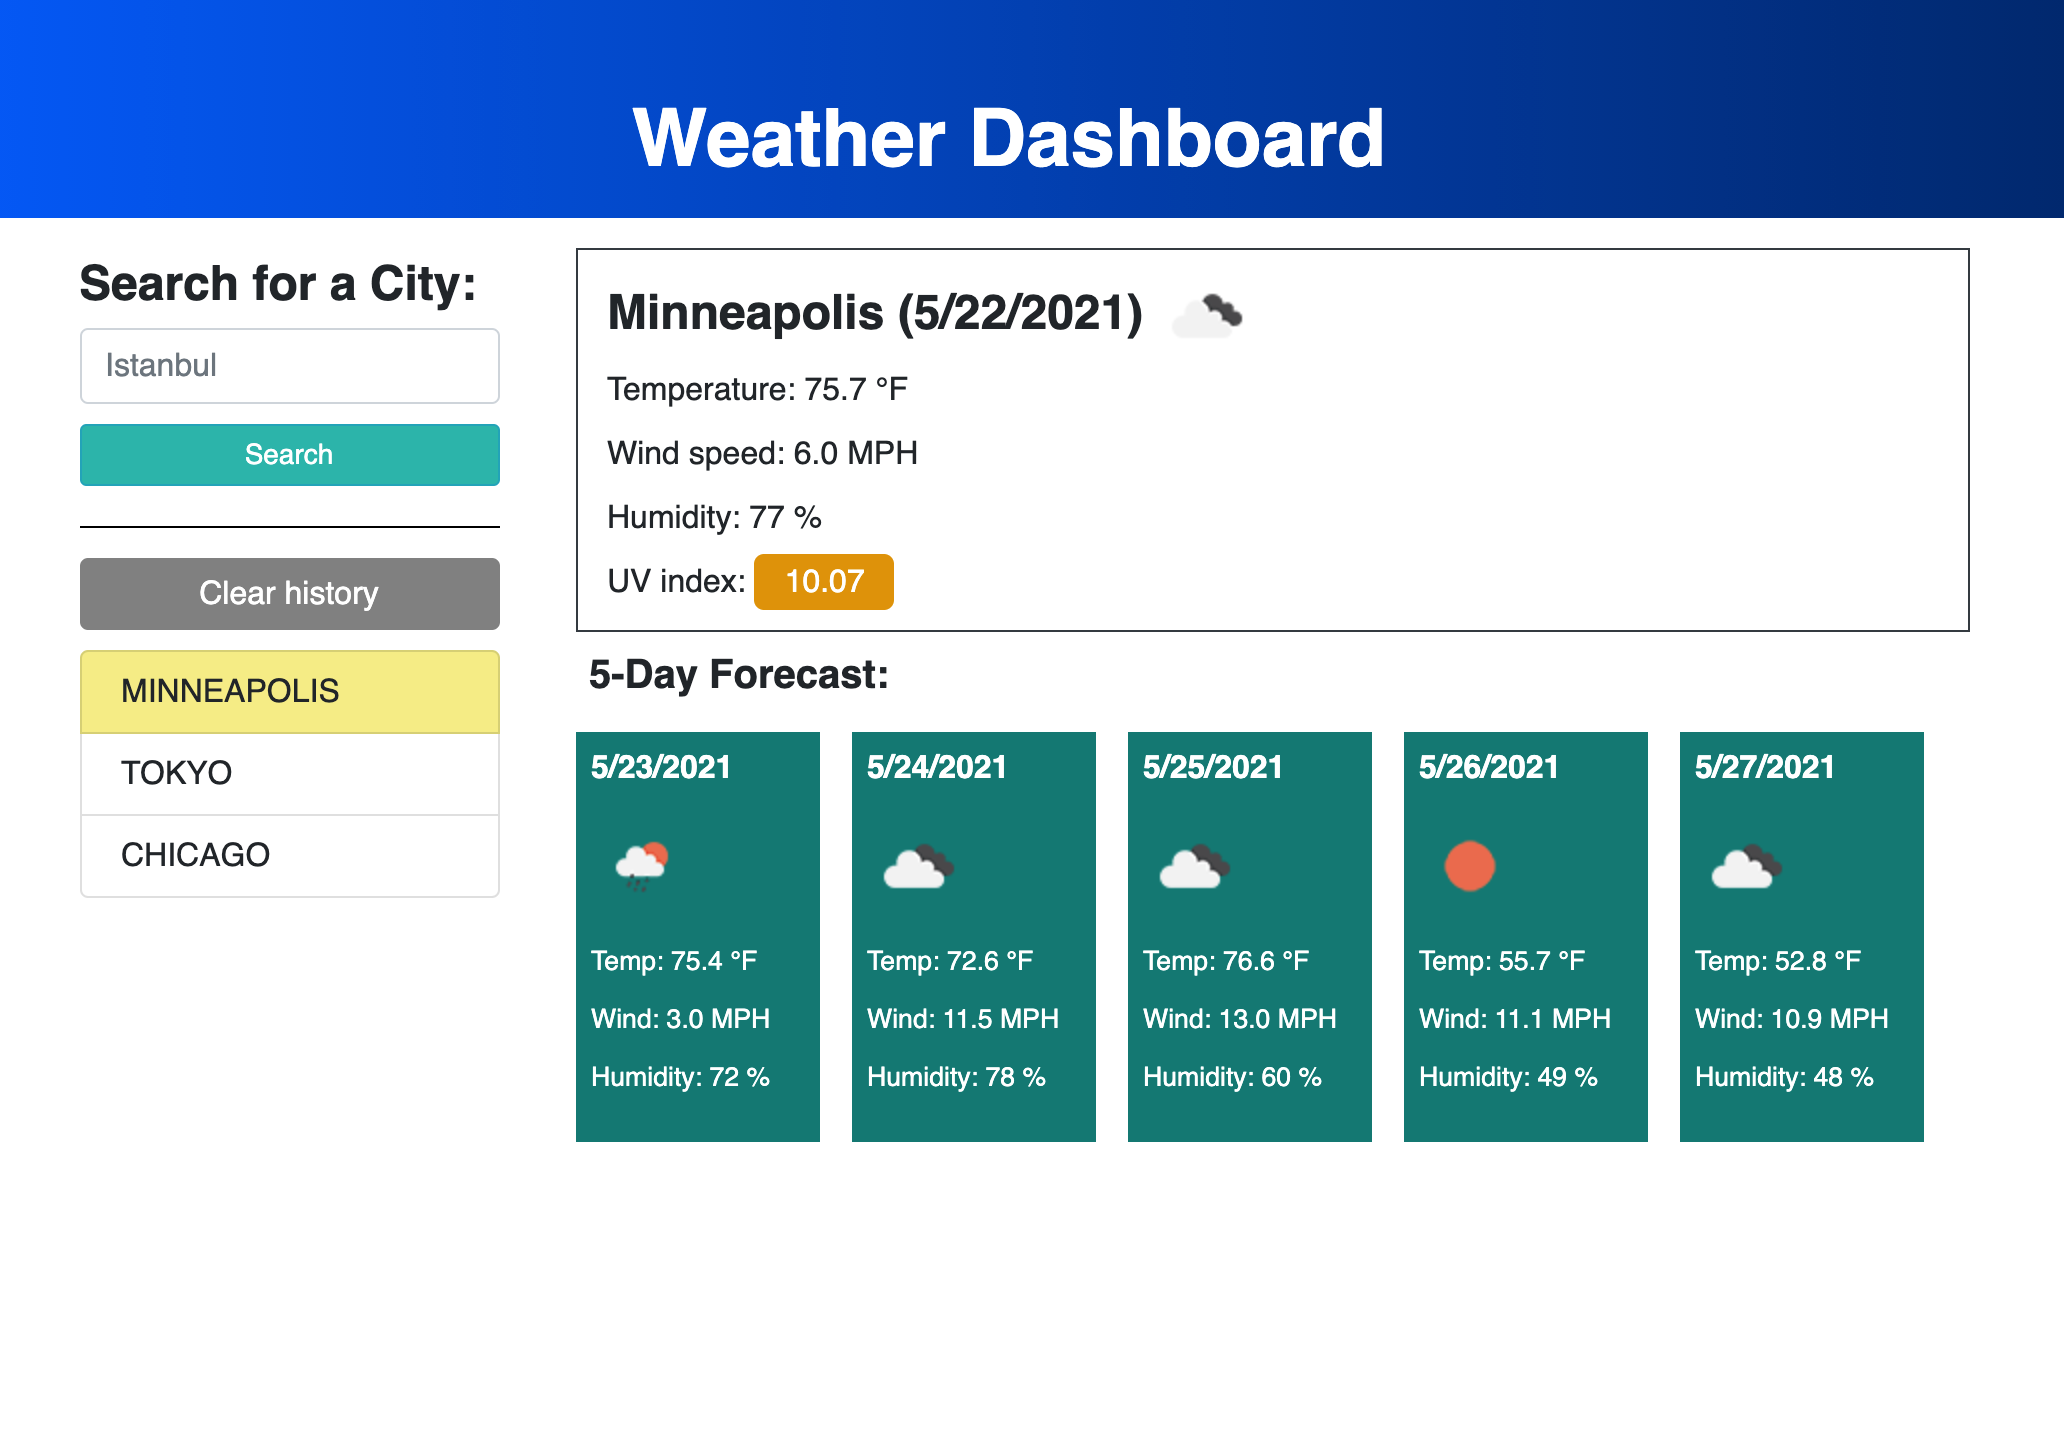Select the clouds icon on 5/25/2021 card
The image size is (2064, 1448).
[x=1193, y=866]
